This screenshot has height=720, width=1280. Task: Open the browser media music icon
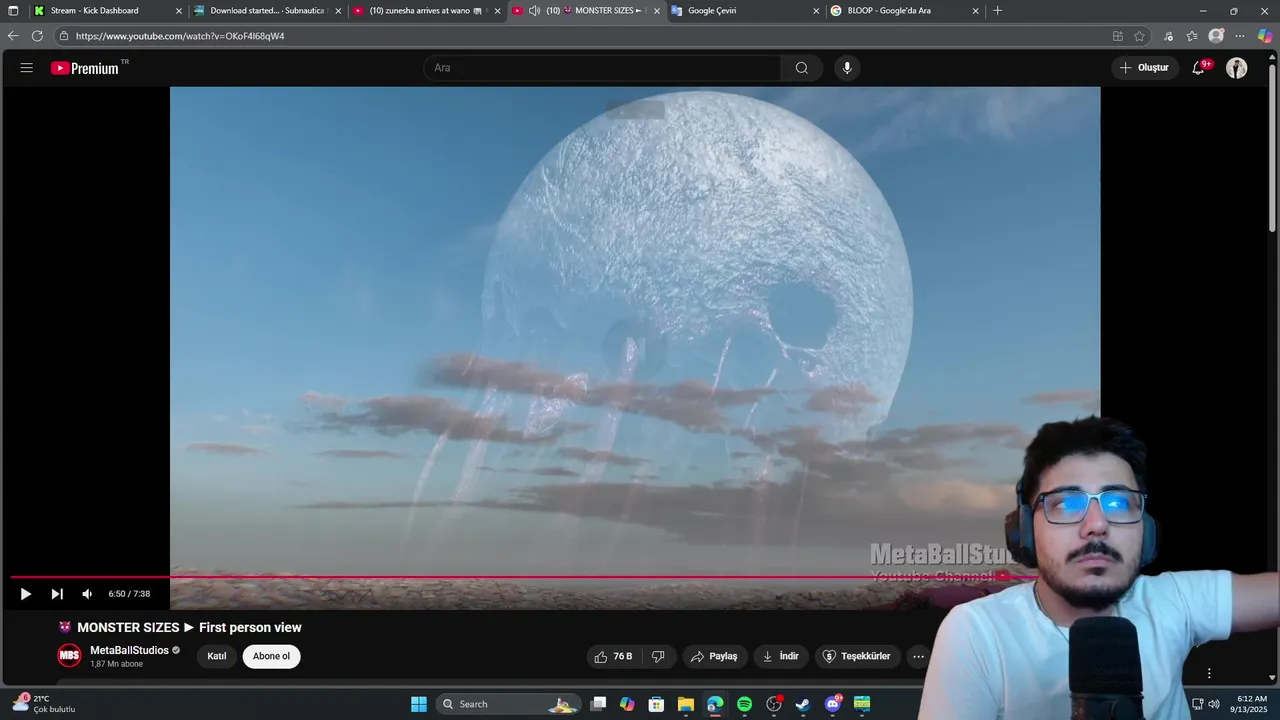point(1169,36)
